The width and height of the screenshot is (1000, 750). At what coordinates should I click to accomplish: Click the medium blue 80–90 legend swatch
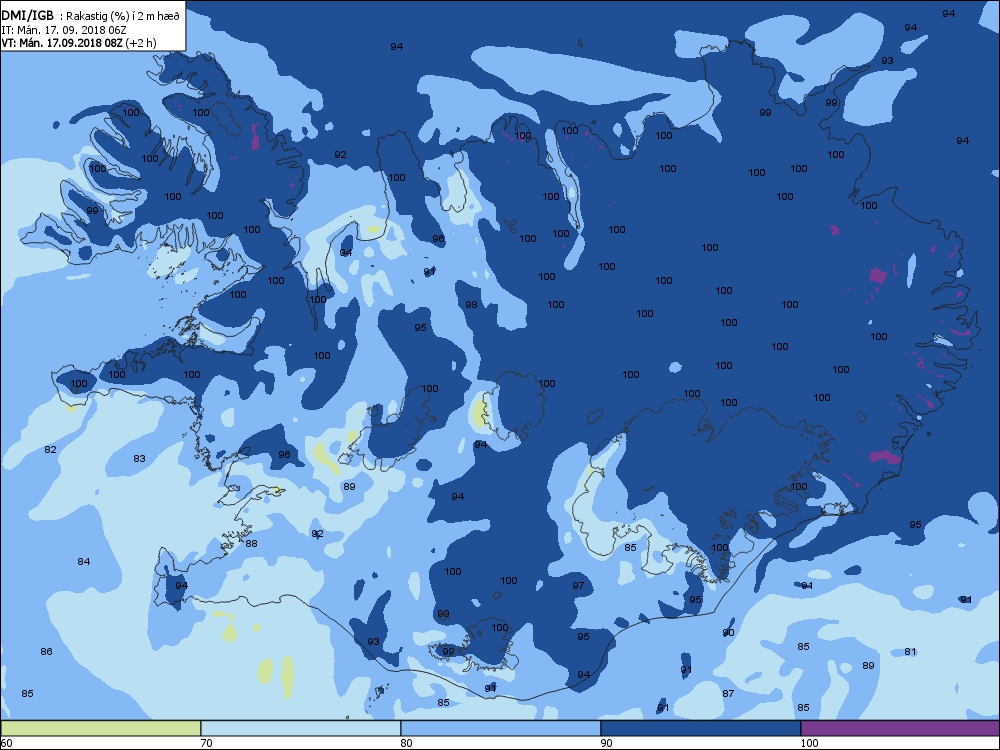(x=501, y=728)
